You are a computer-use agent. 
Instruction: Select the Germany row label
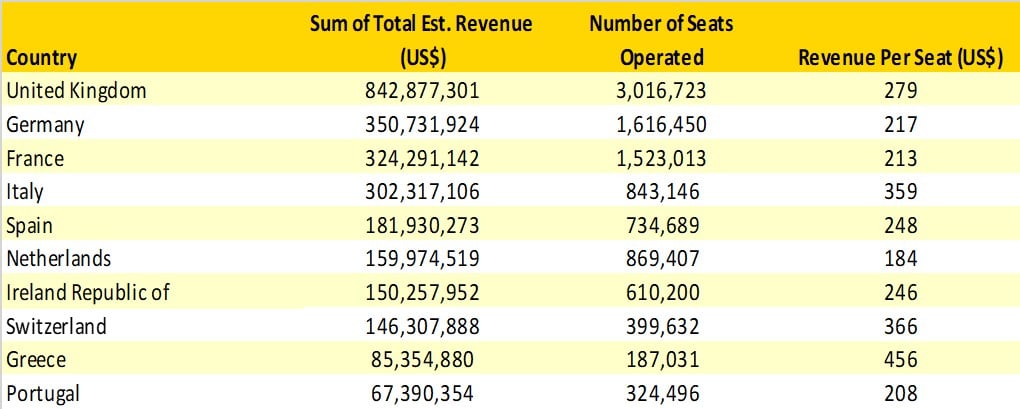[45, 125]
